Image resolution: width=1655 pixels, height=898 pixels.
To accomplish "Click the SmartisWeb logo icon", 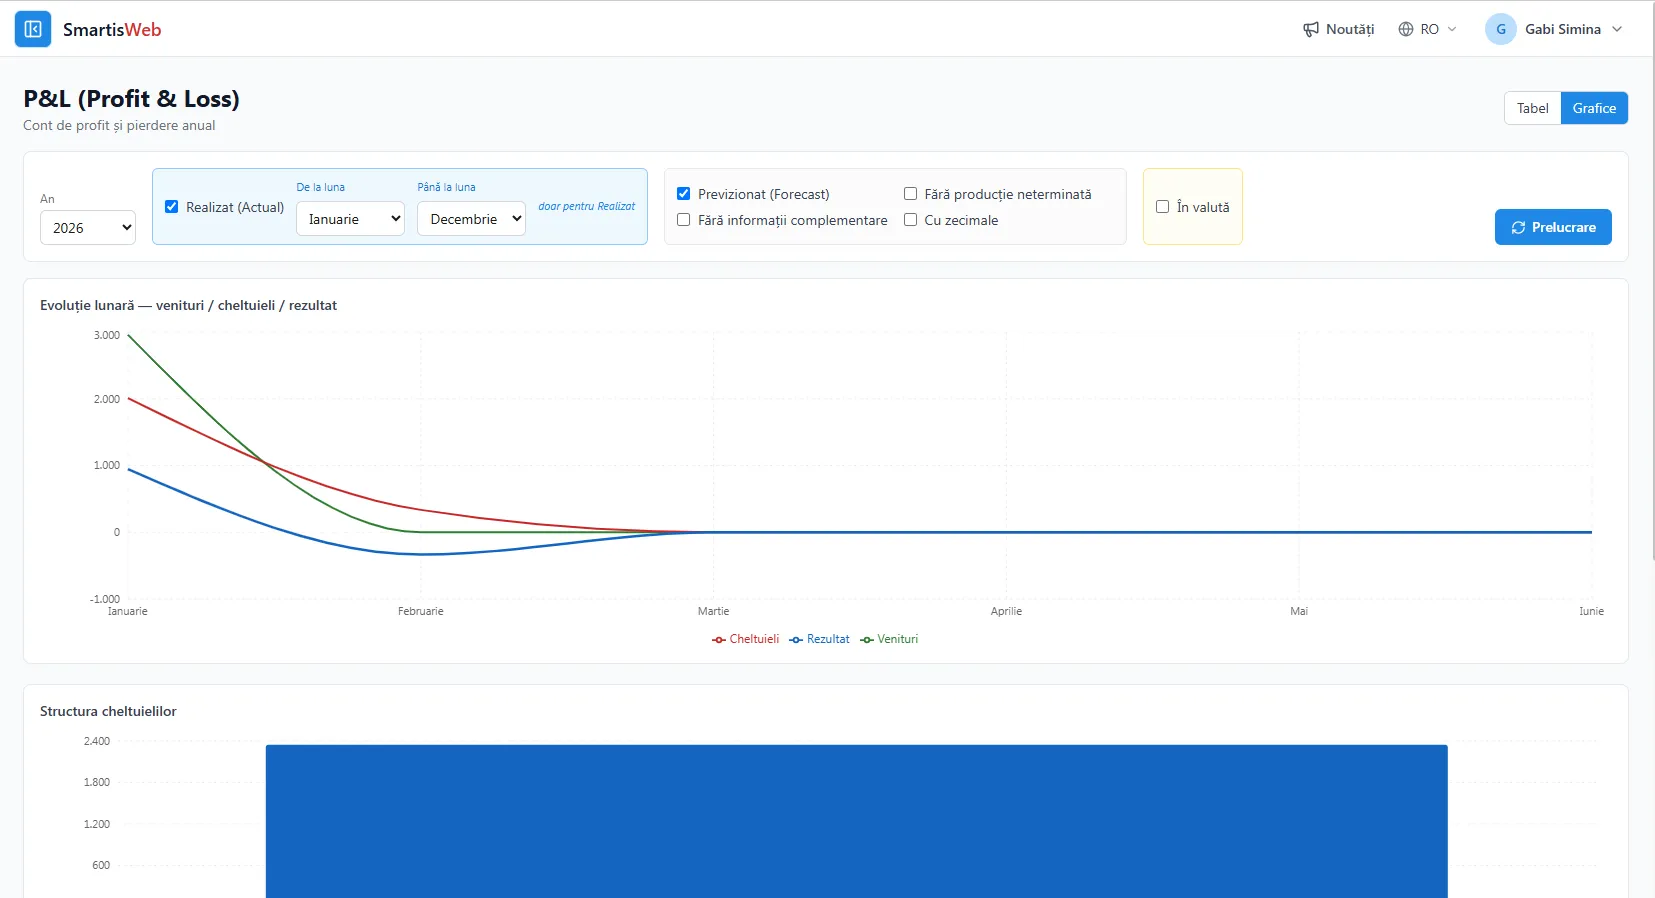I will point(33,29).
